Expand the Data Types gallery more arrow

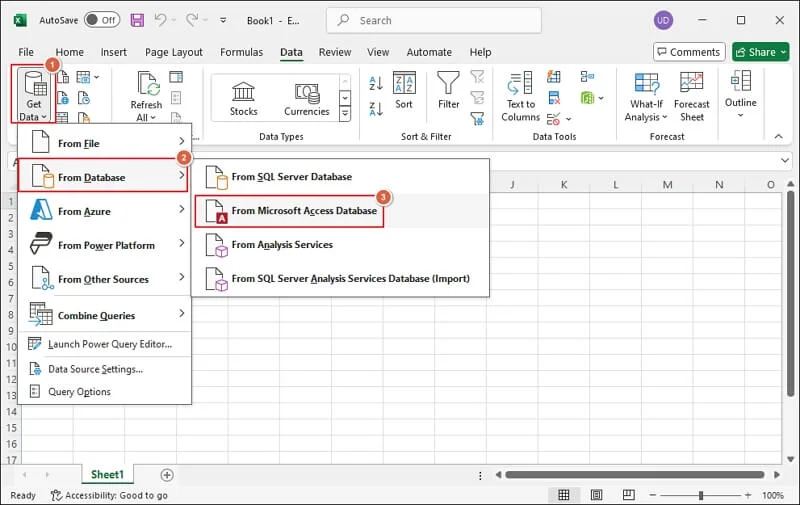point(345,113)
